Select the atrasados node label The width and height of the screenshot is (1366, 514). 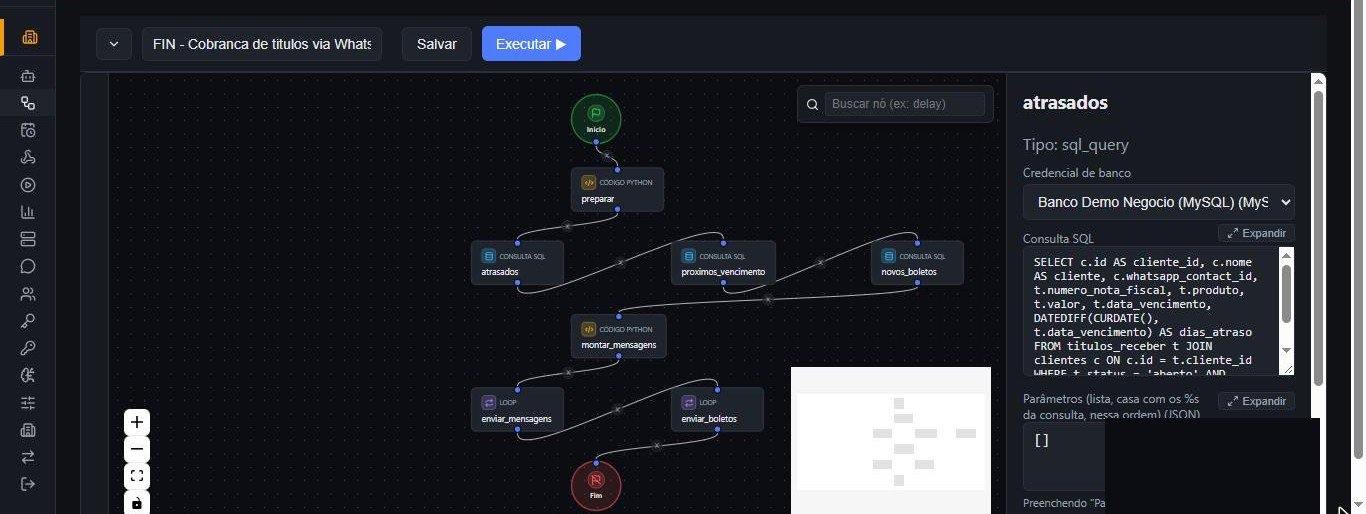501,272
